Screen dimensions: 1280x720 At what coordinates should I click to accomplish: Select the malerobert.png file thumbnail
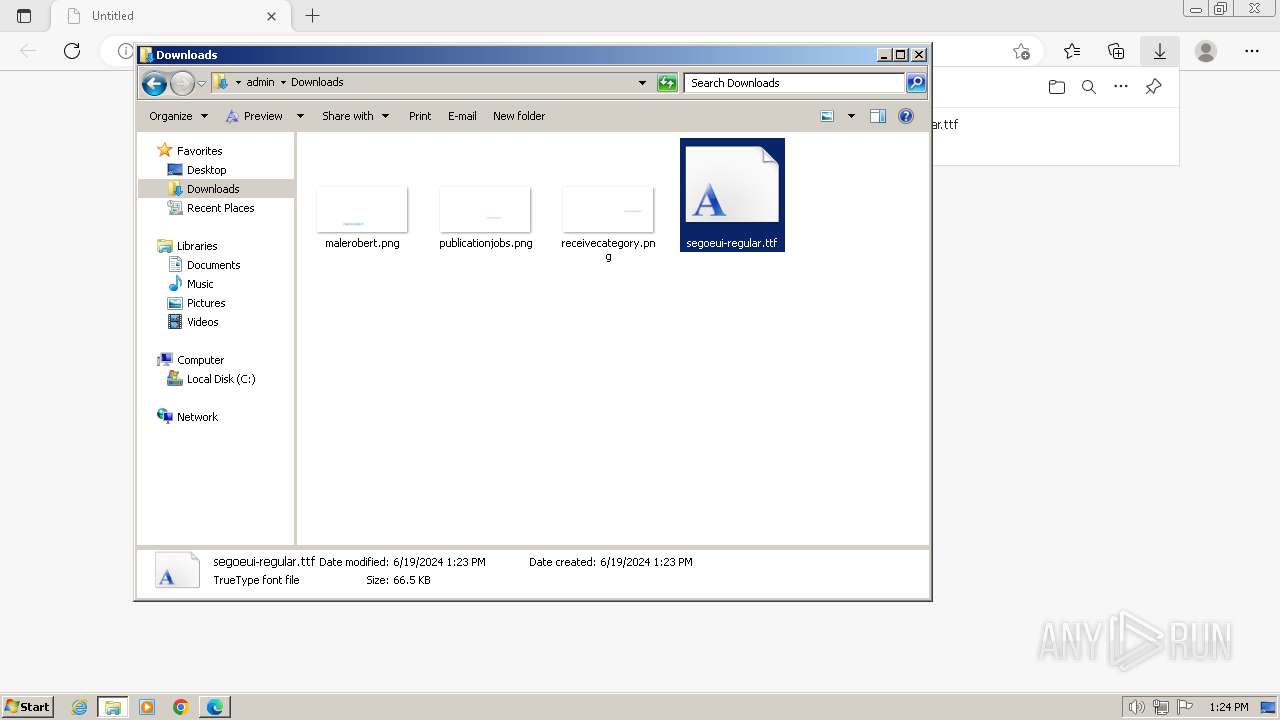(x=362, y=209)
